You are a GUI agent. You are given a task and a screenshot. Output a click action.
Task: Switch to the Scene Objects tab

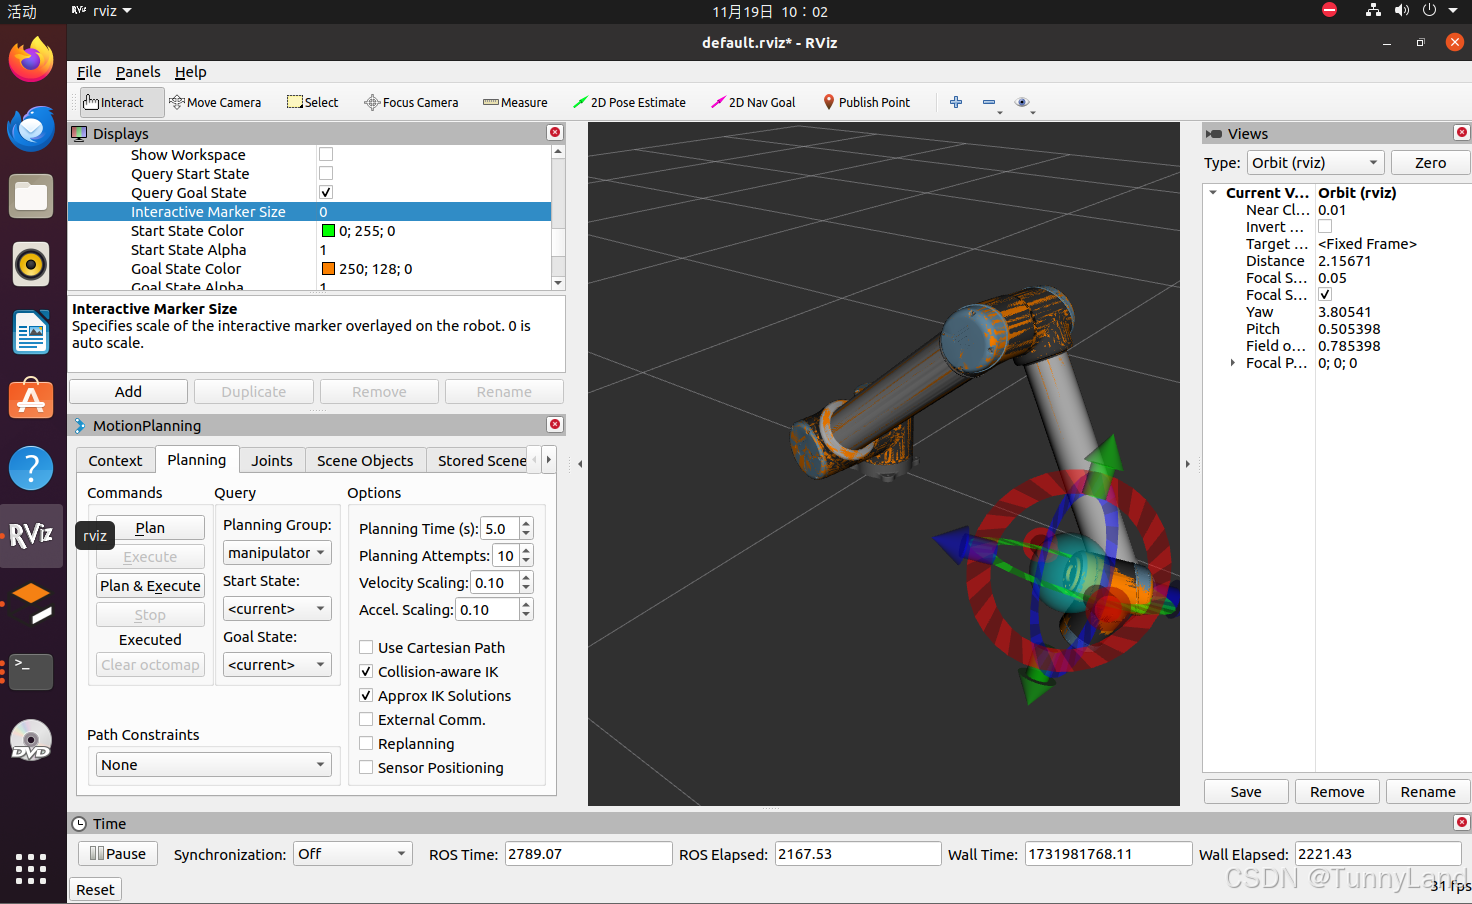point(365,460)
